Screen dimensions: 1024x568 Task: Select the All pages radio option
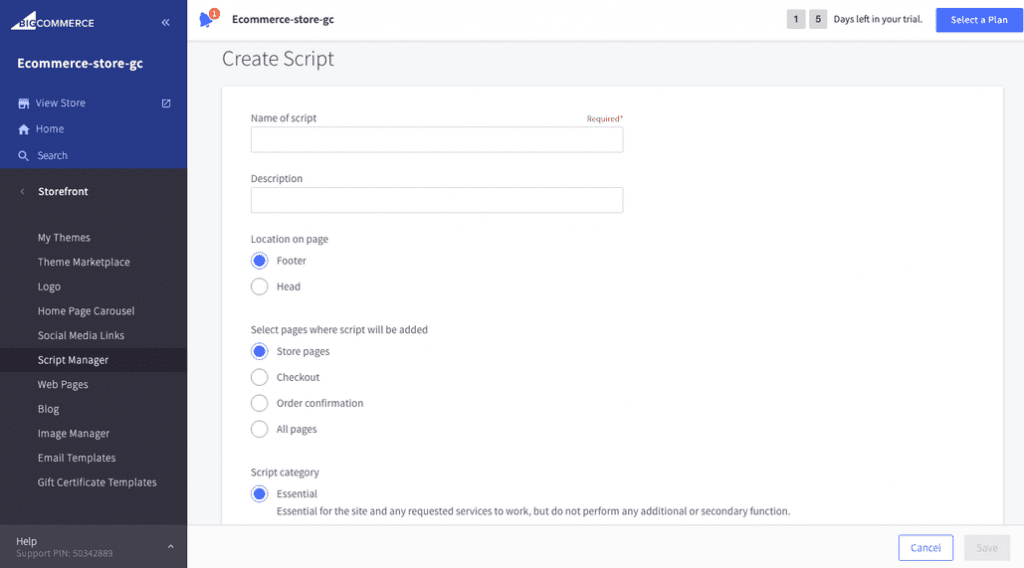(x=259, y=429)
